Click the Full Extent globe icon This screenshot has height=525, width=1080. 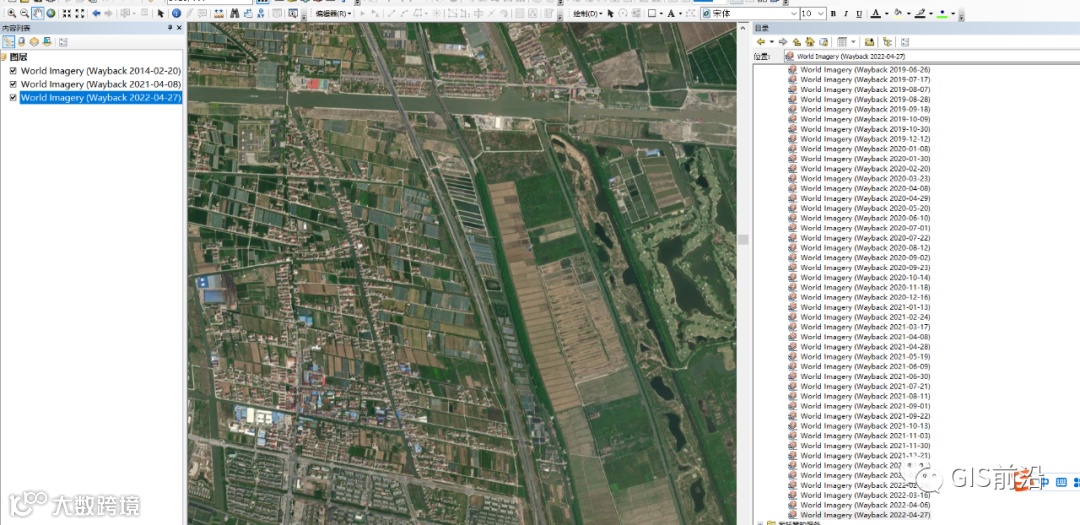(x=50, y=13)
